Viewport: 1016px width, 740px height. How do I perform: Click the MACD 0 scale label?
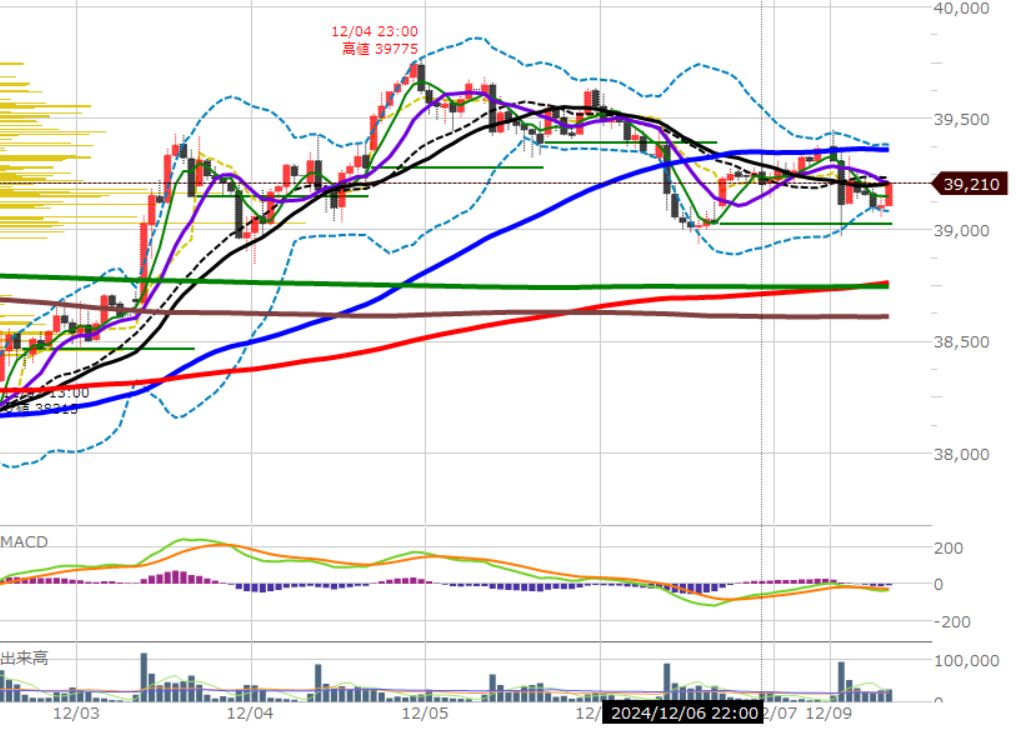(x=938, y=584)
